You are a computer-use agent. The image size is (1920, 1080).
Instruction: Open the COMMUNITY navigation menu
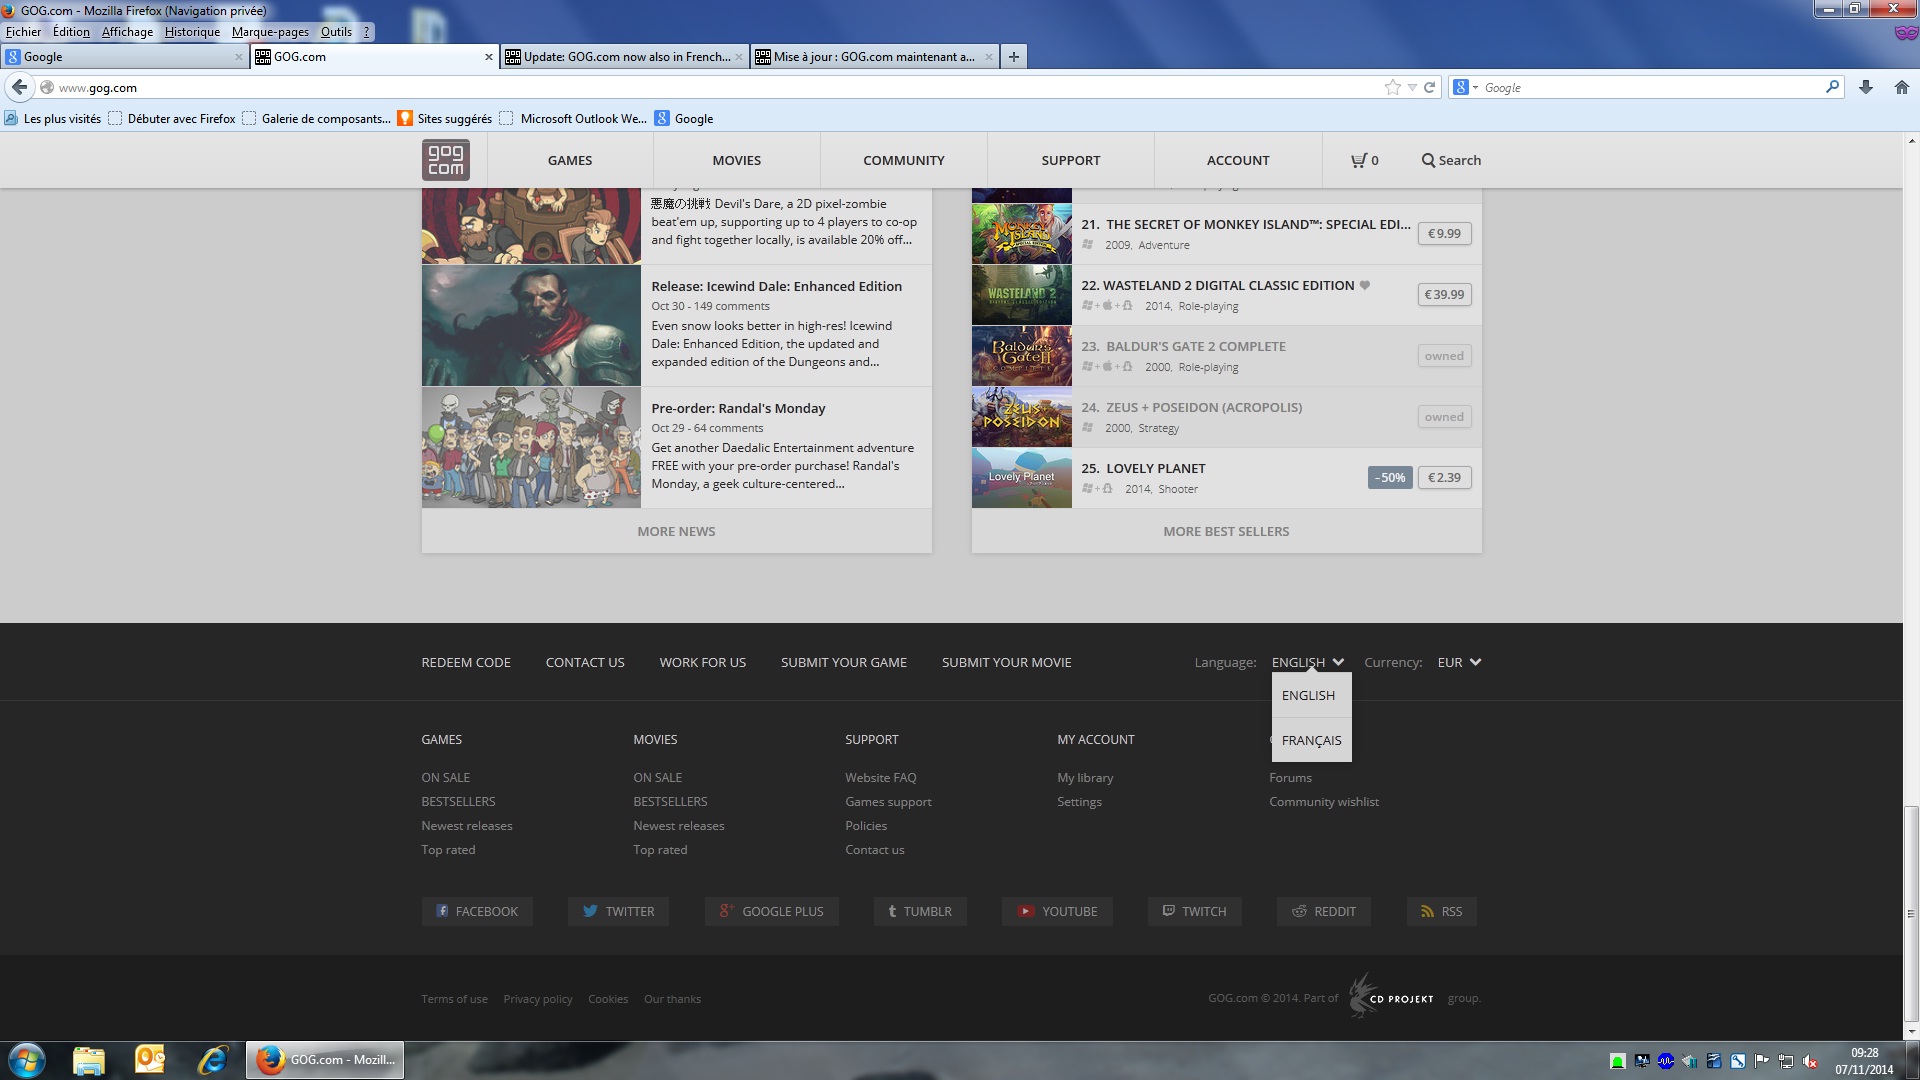904,160
